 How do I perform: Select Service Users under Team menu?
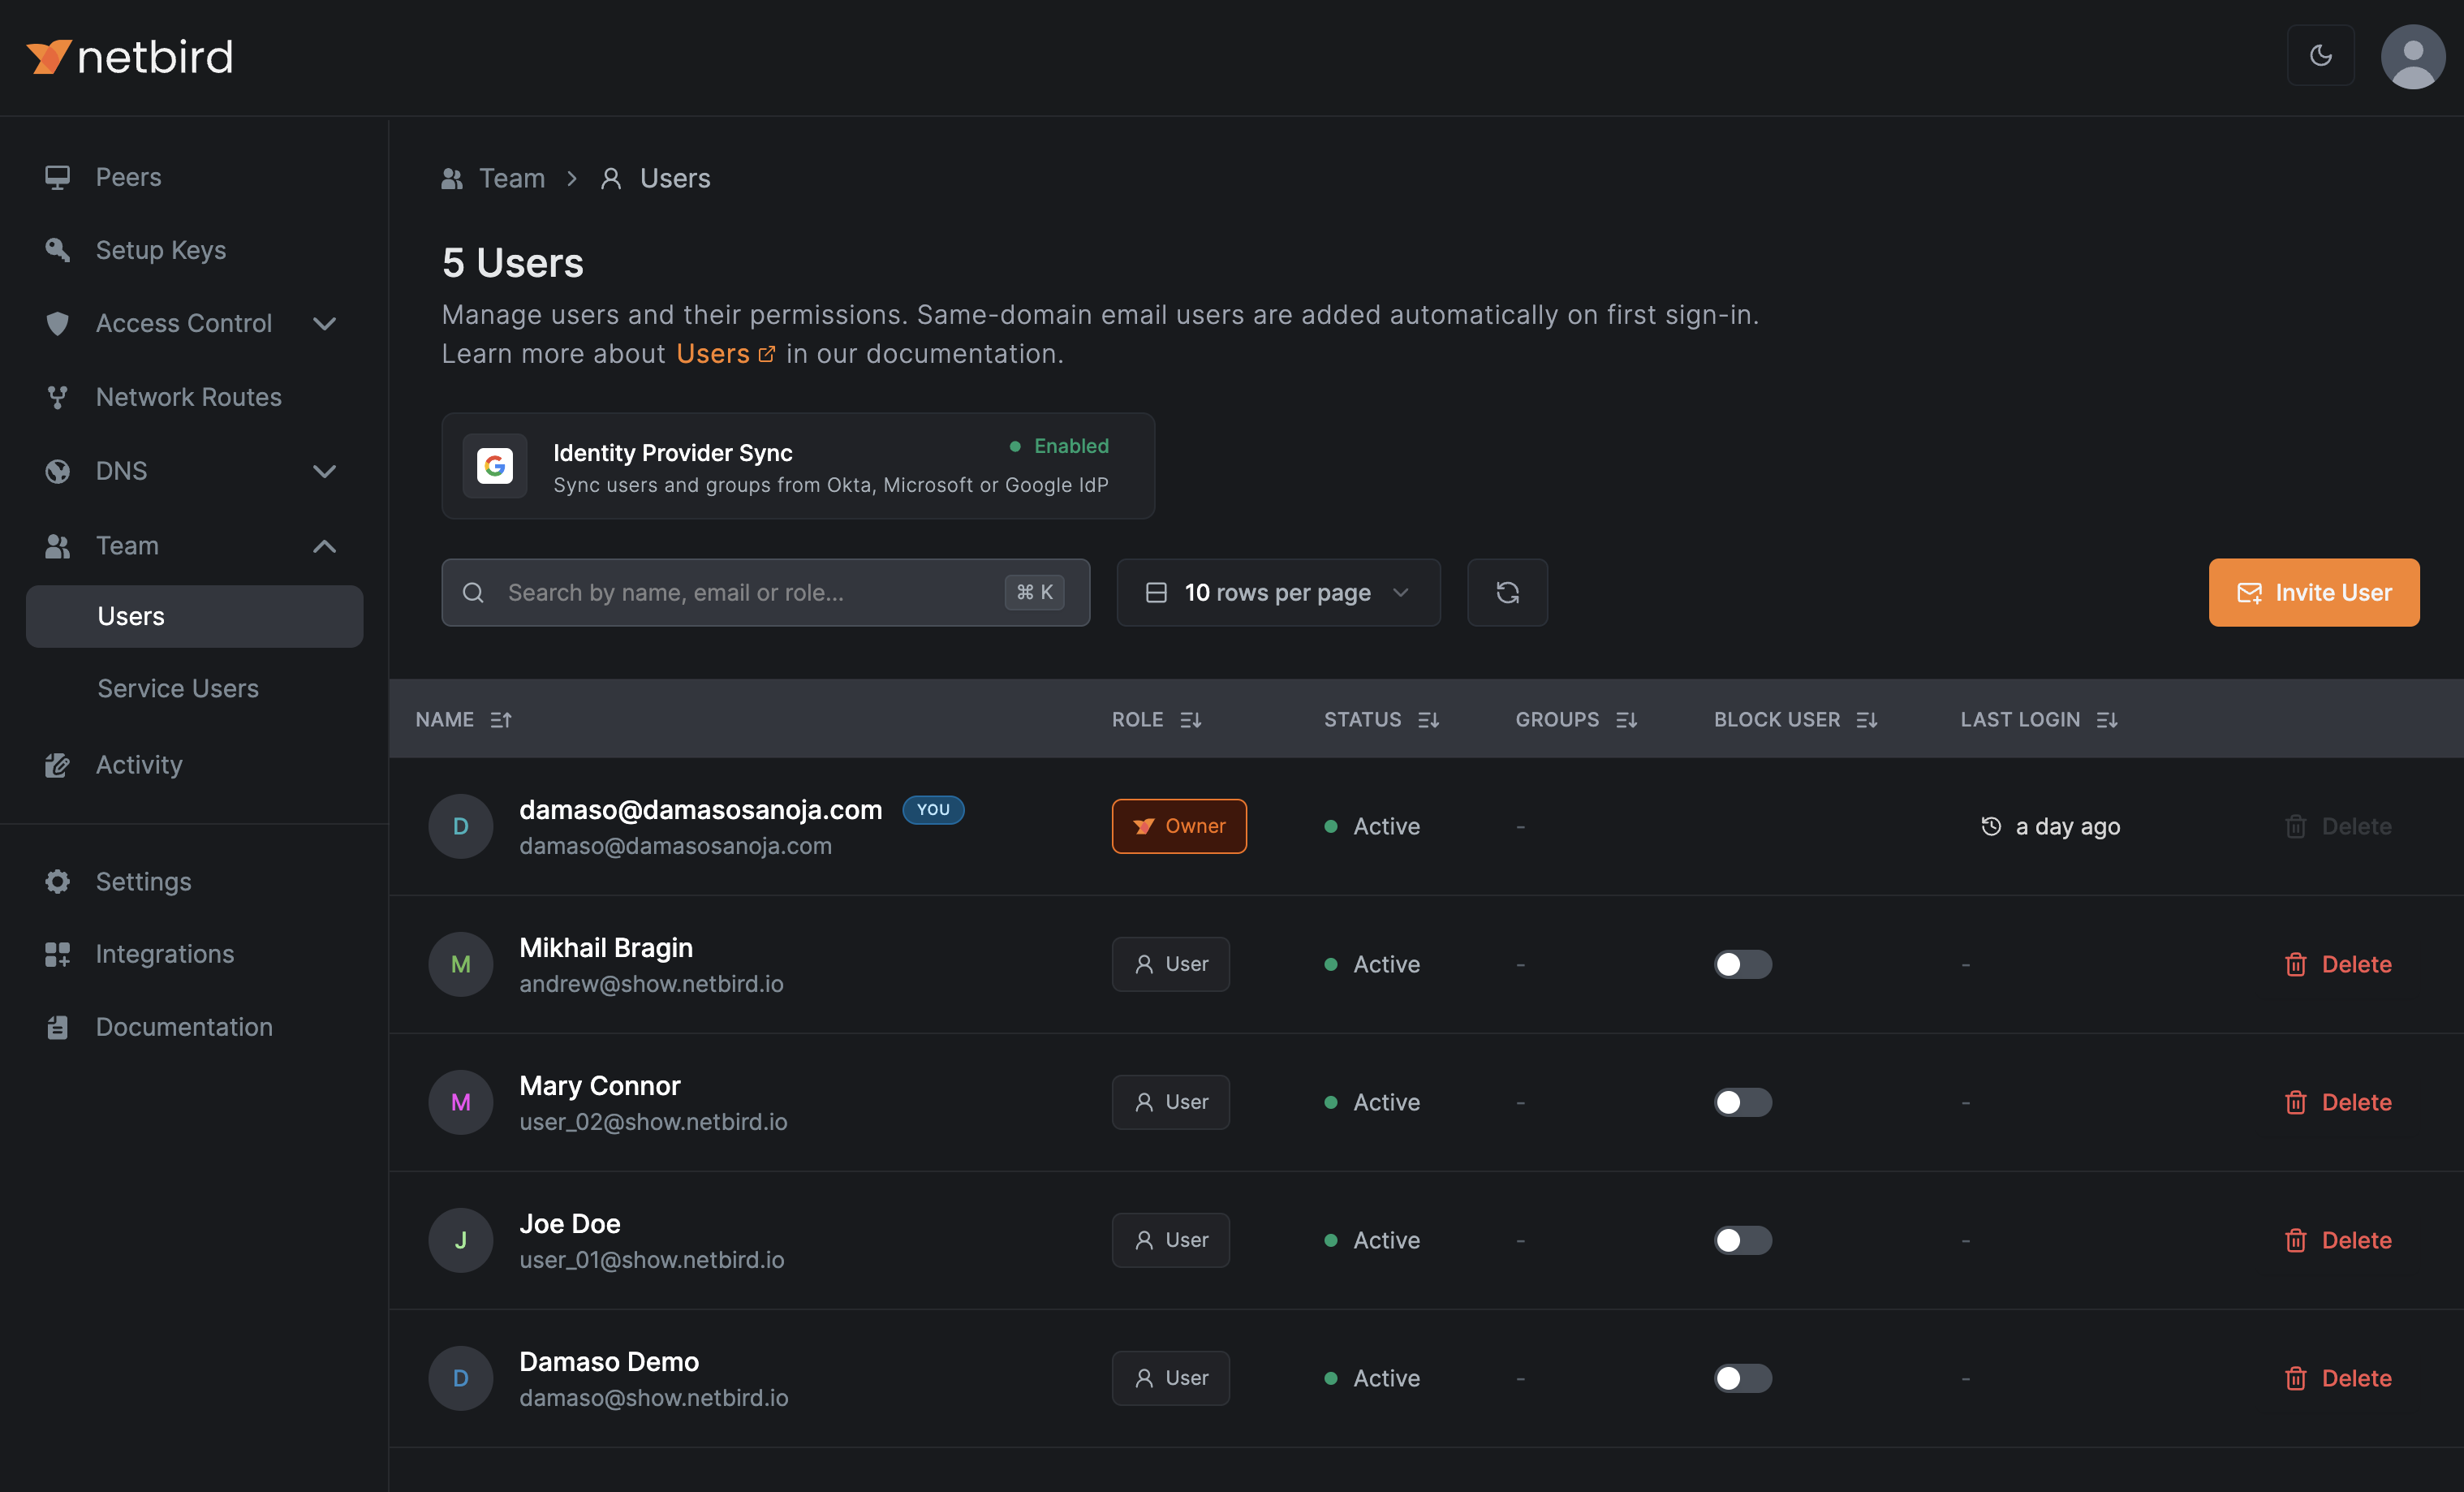178,688
